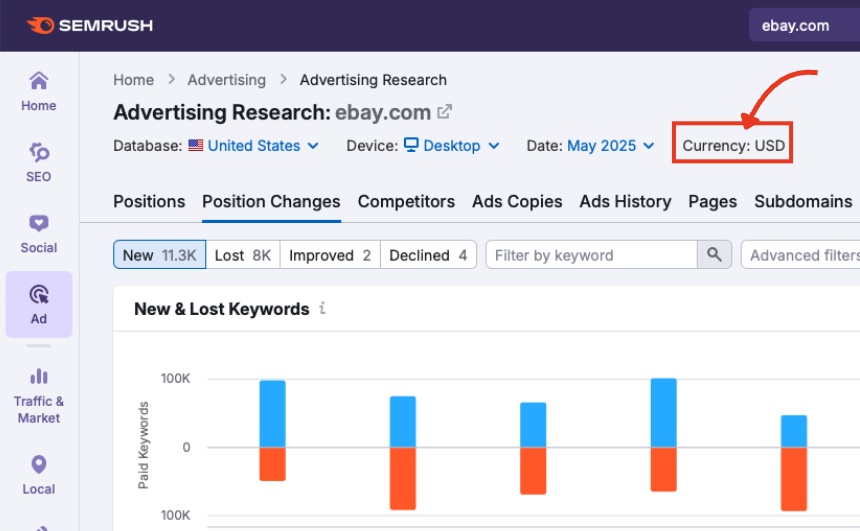This screenshot has height=531, width=860.
Task: Open the SEO sidebar section
Action: tap(38, 161)
